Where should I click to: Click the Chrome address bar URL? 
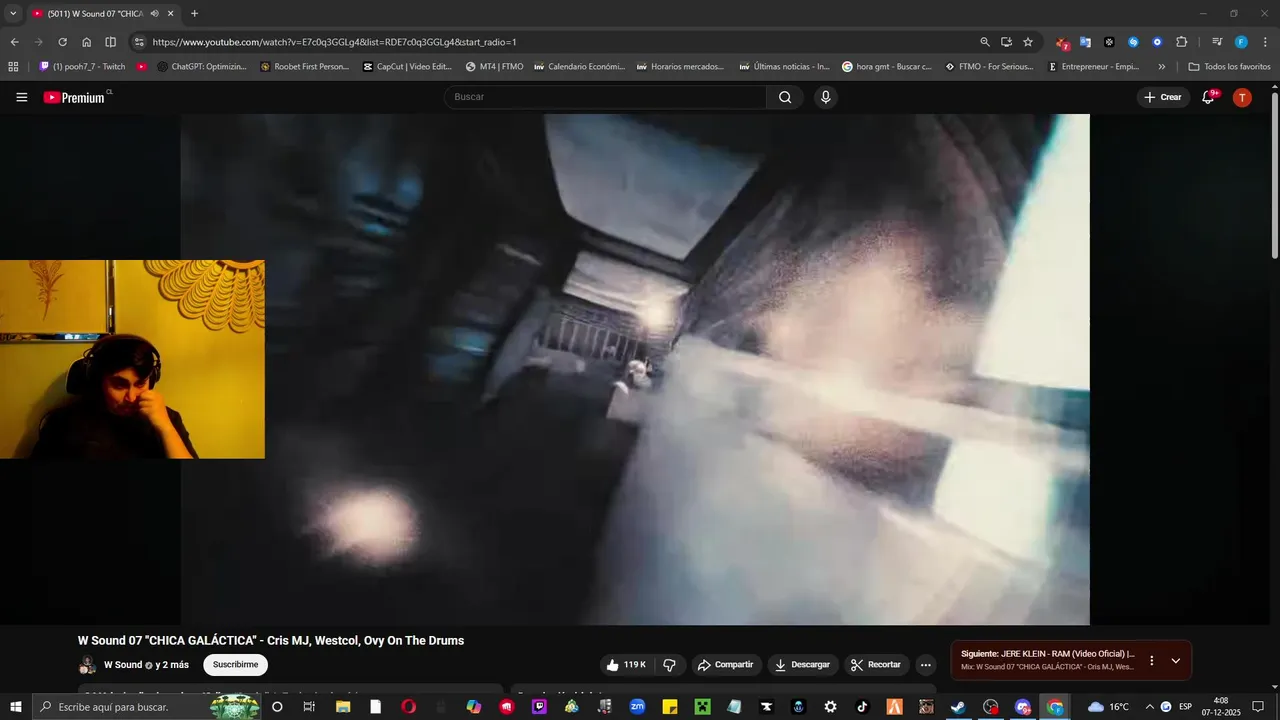(334, 42)
